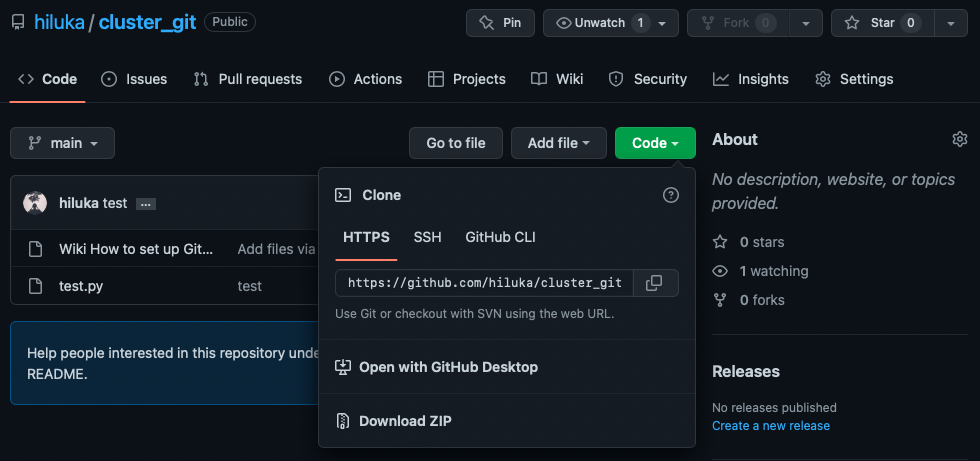Open the Star lists dropdown arrow
Screen dimensions: 980x461
tap(949, 23)
